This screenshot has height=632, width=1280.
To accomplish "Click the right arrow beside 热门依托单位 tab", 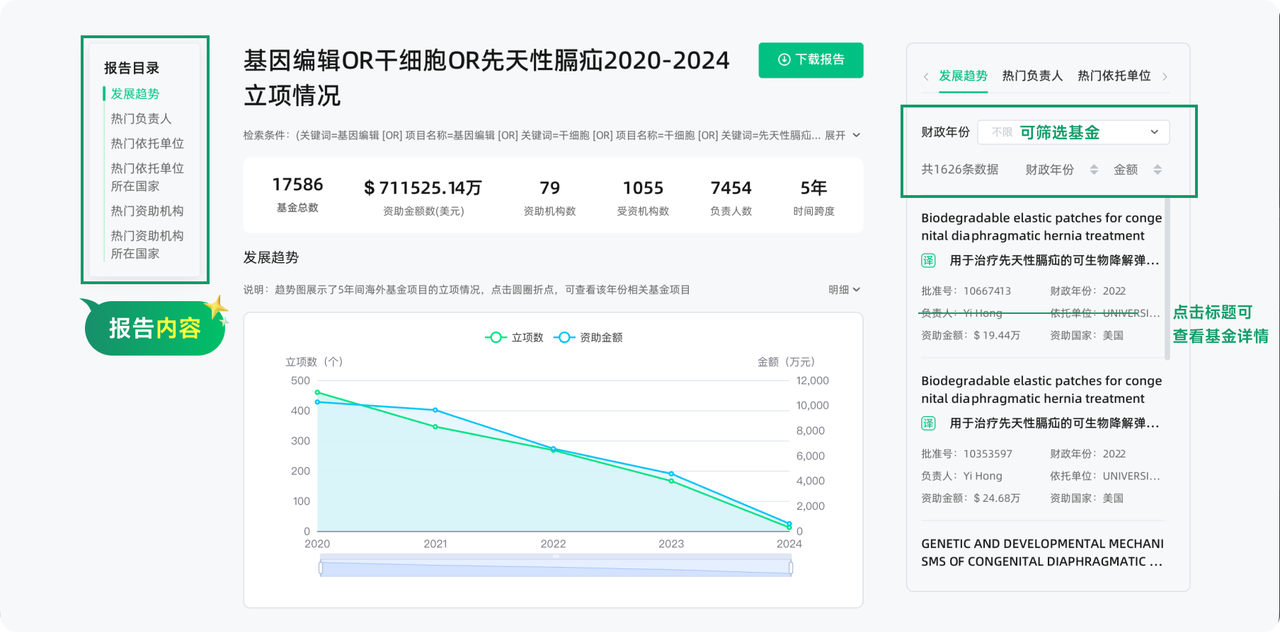I will coord(1165,77).
